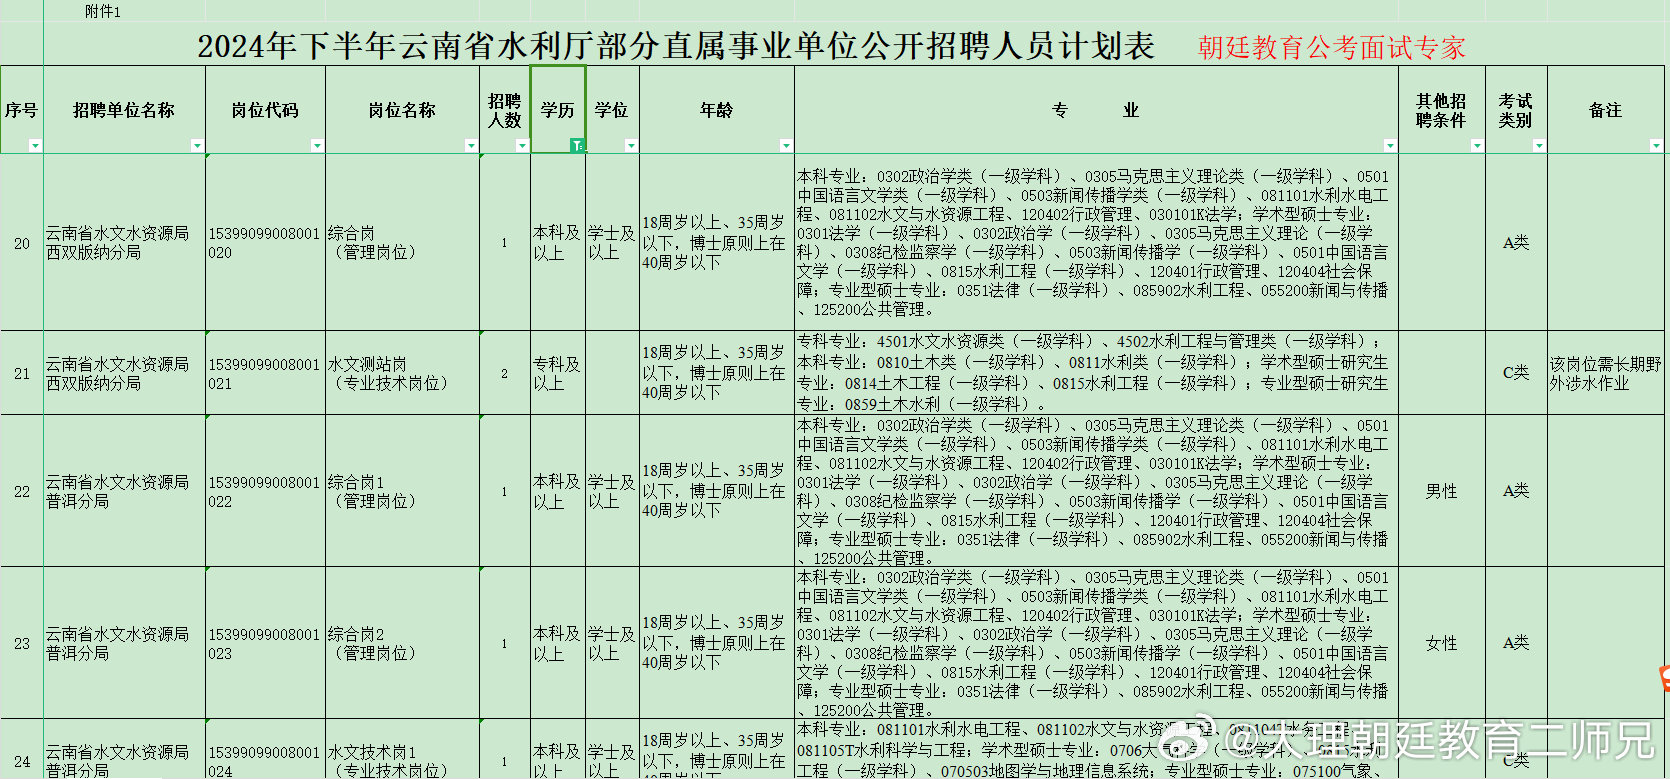Expand the 其他招聘条件 filter arrow

1477,146
